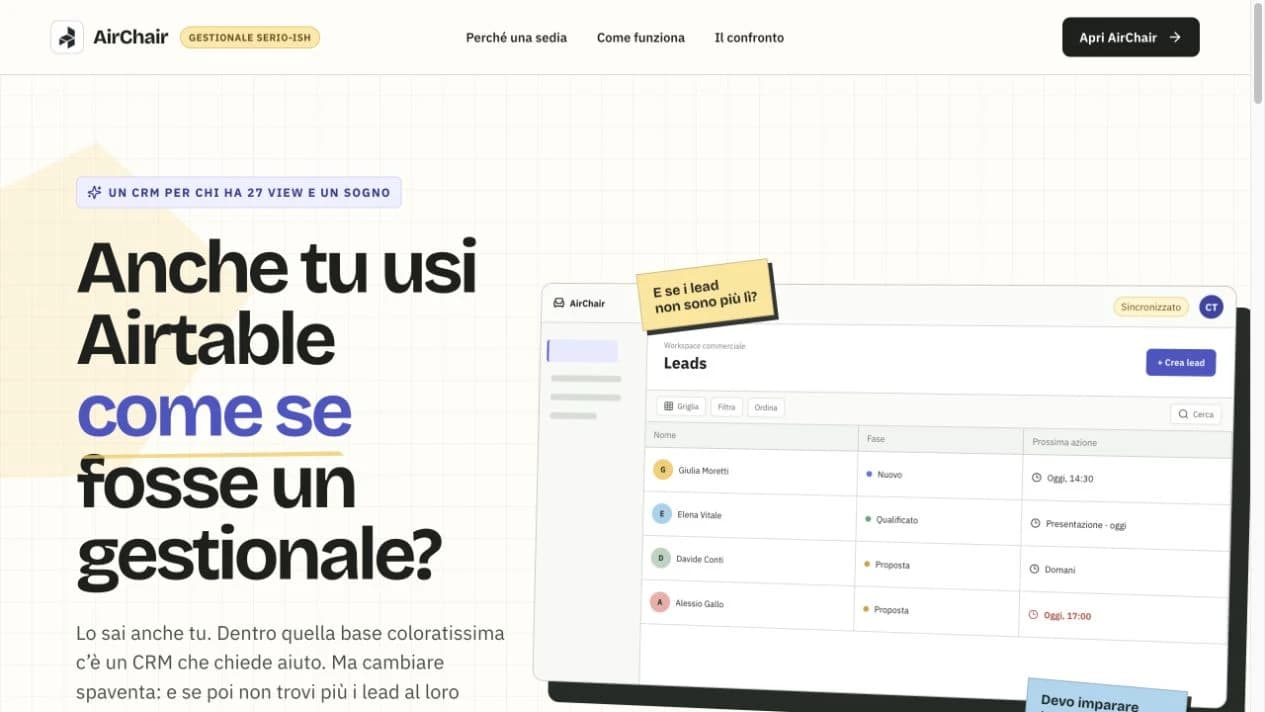Click Davide Conti's Proposta phase

point(887,565)
